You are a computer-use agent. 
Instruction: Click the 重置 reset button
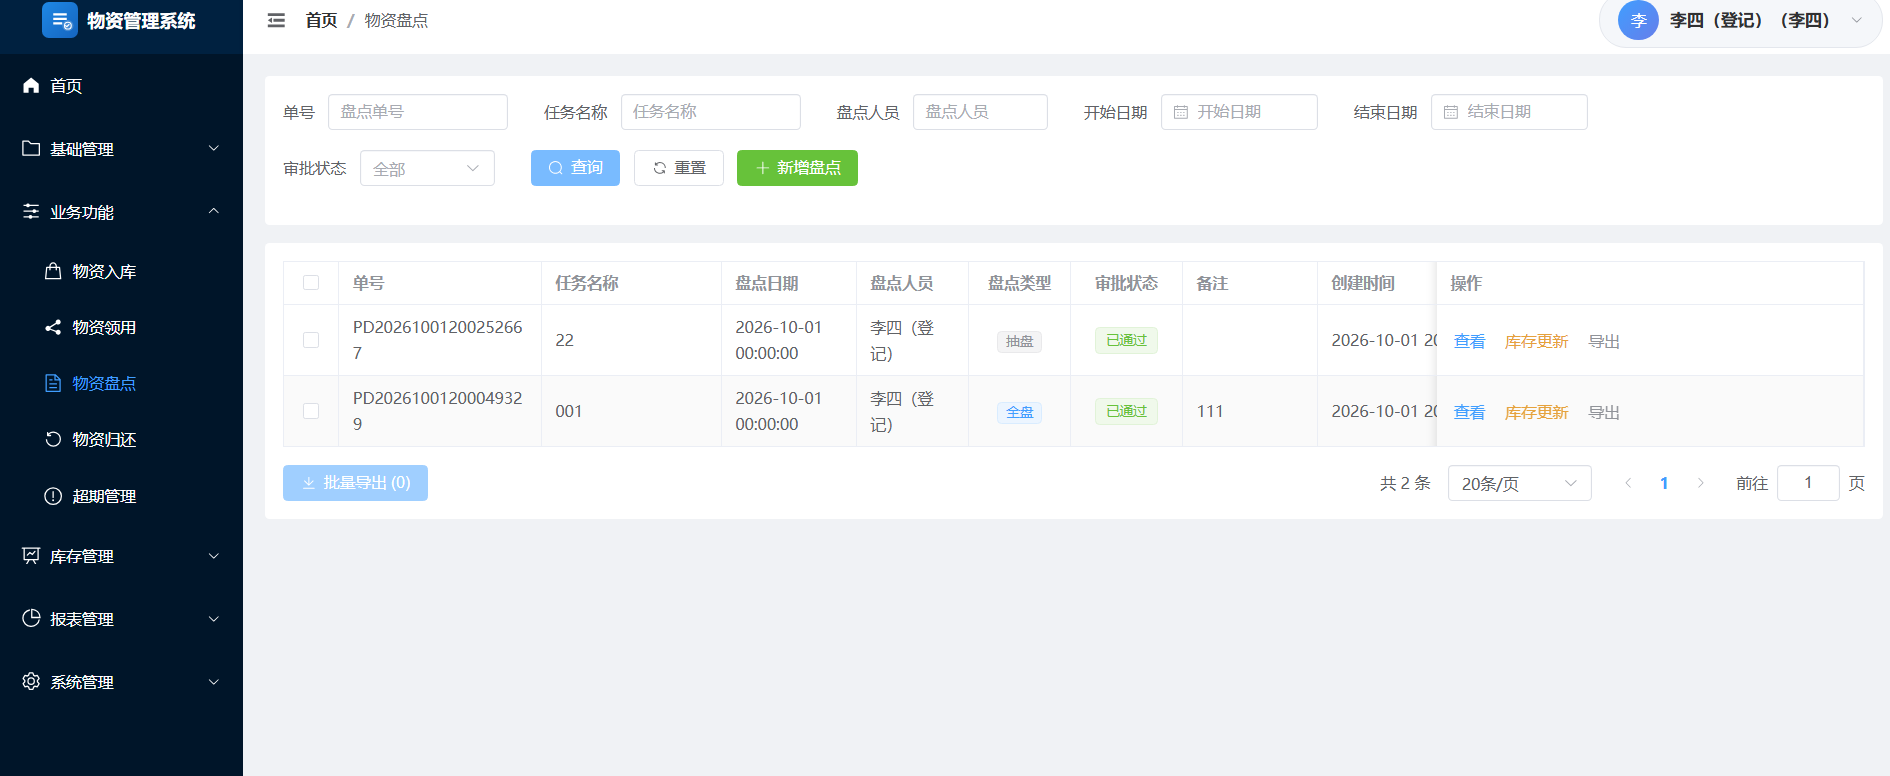tap(679, 168)
